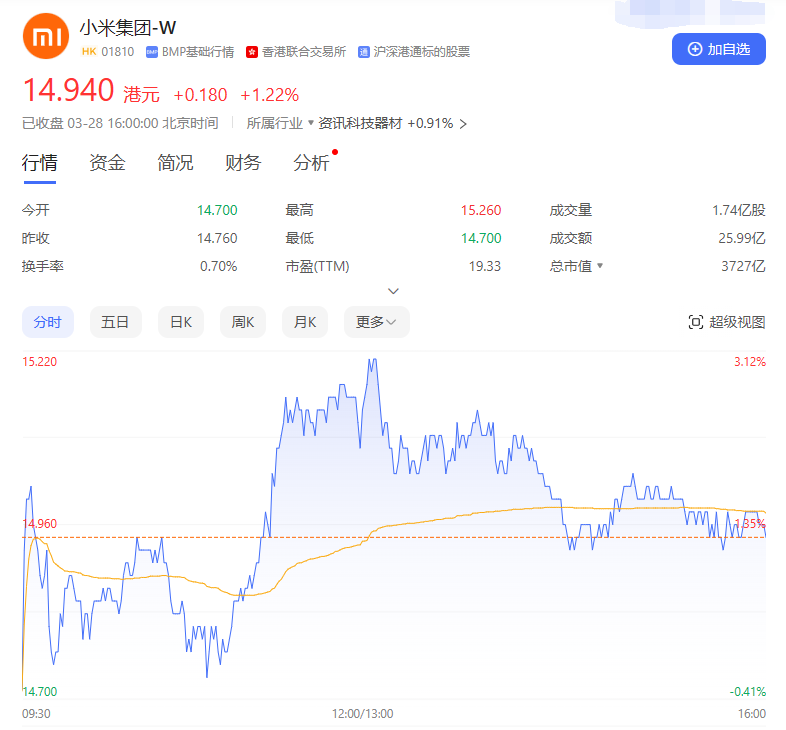Viewport: 786px width, 730px height.
Task: Click the 成交量 value 1.74亿股
Action: pos(739,210)
